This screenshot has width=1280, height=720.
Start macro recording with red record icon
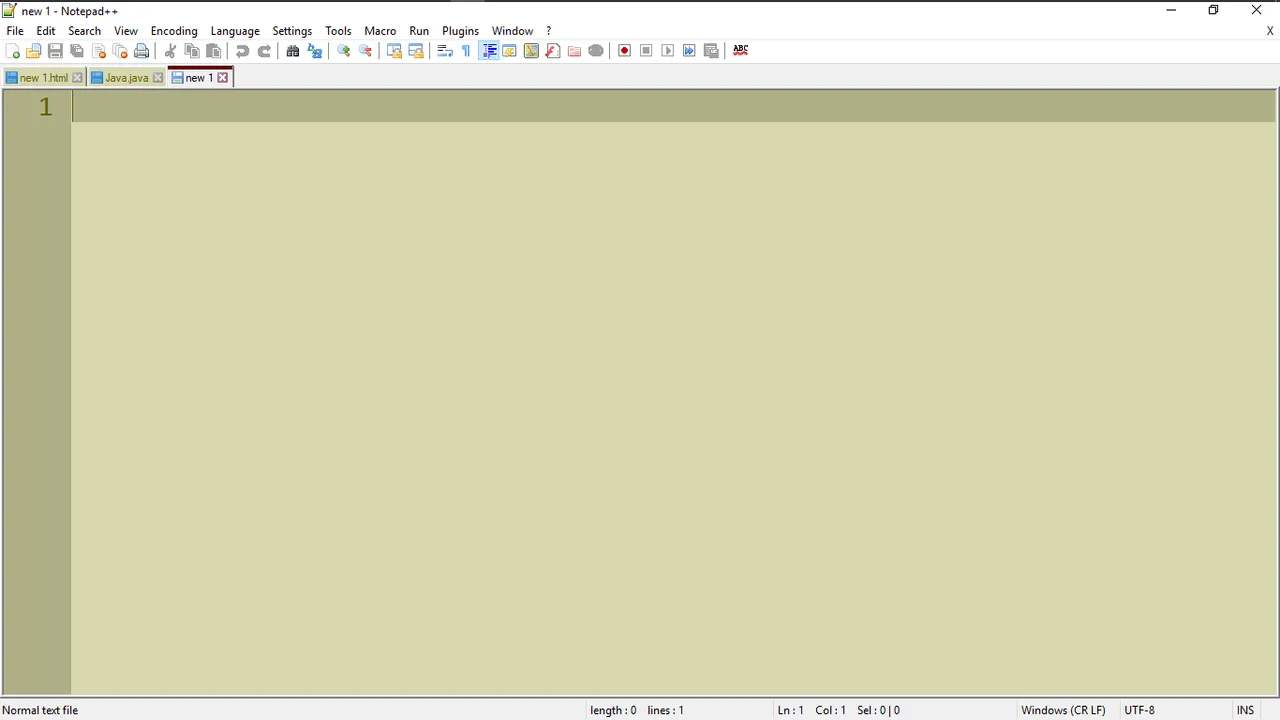point(624,51)
